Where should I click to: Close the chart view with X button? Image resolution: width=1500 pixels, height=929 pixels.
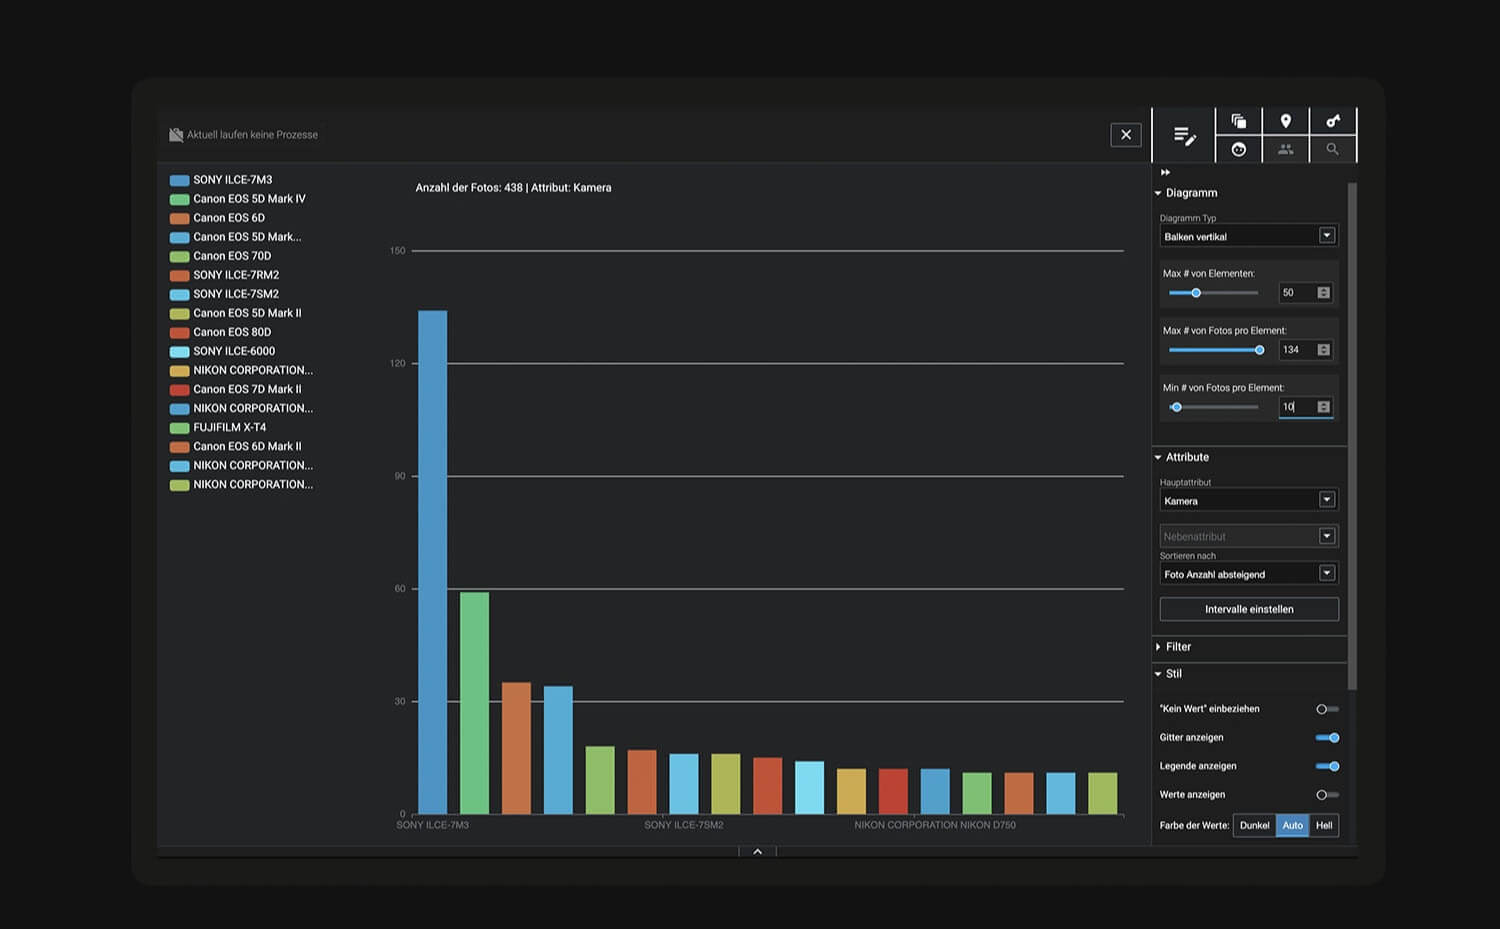point(1126,135)
